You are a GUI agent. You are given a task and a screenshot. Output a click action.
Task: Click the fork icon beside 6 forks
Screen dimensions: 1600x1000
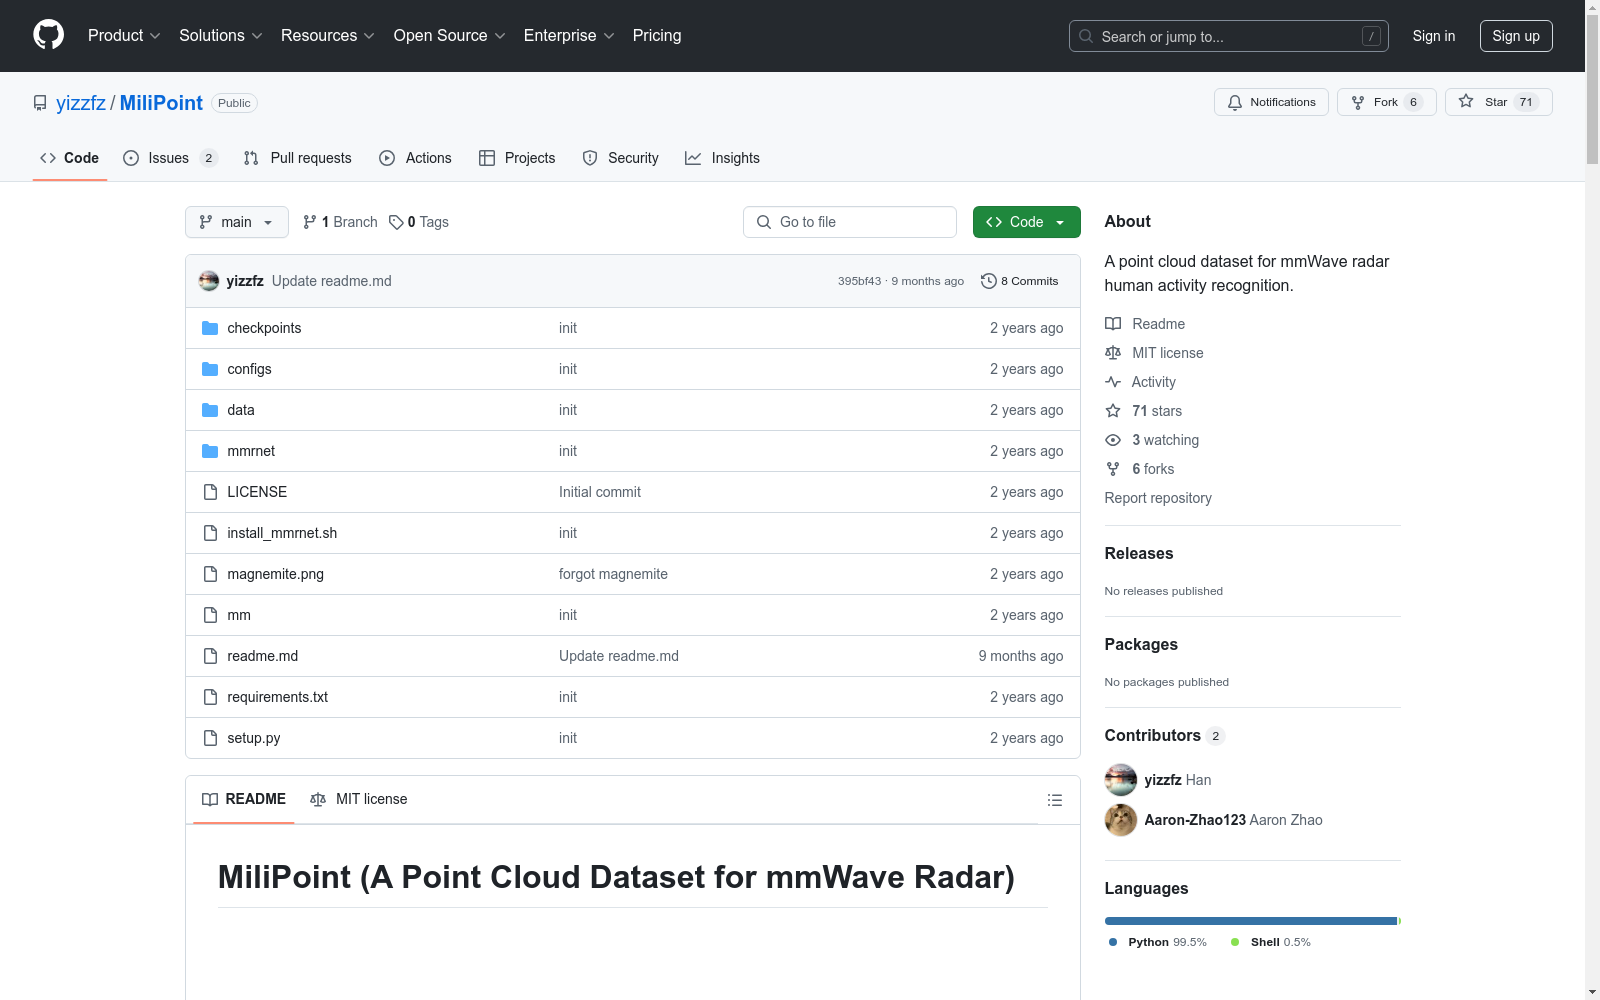[1113, 469]
